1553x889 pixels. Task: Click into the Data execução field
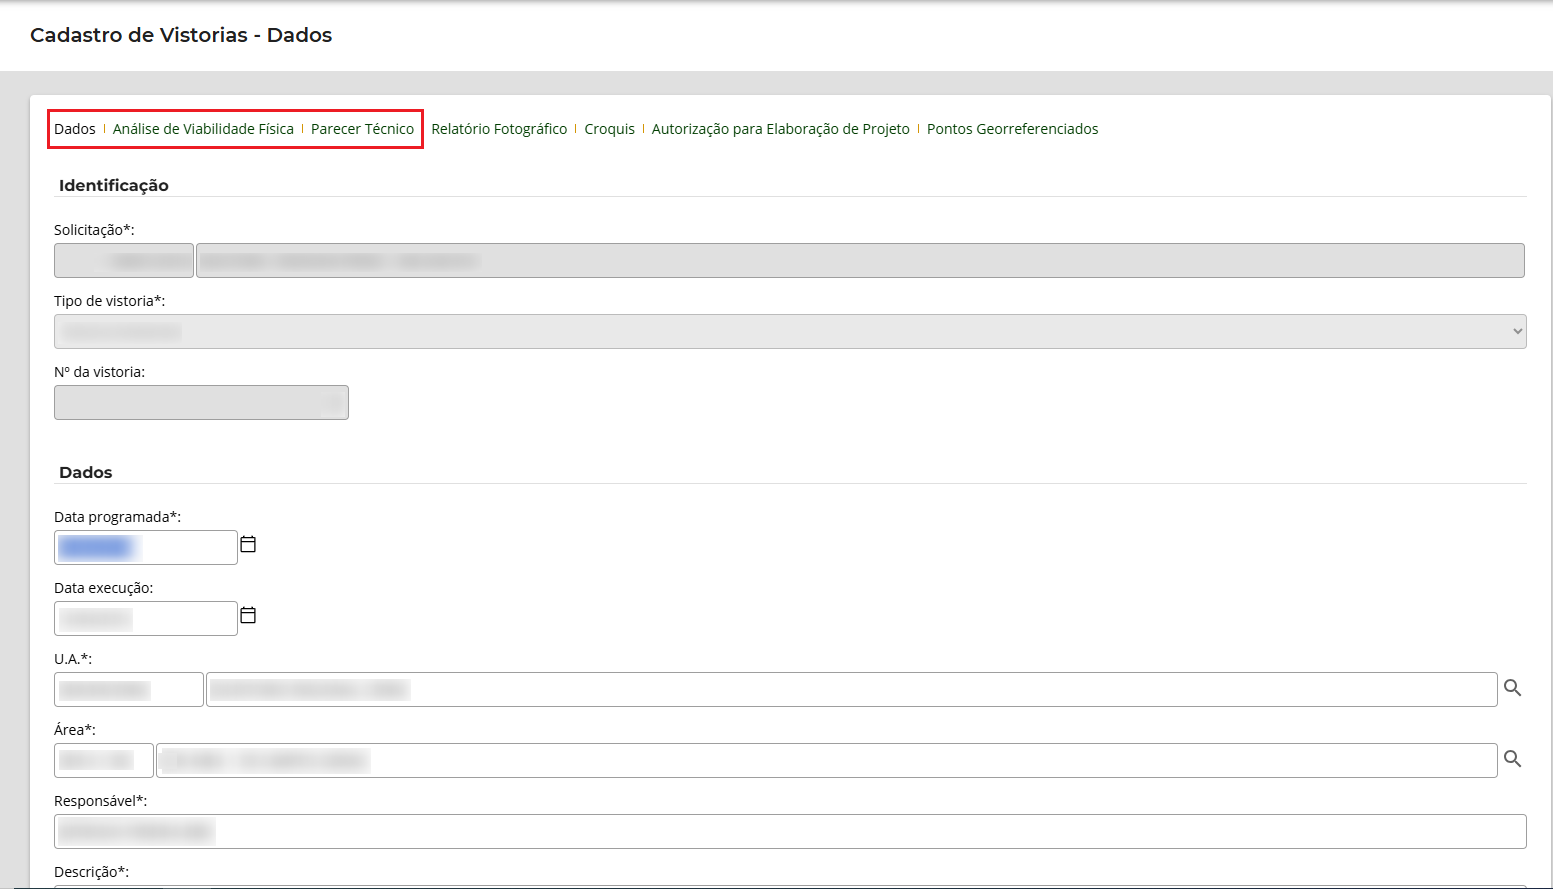tap(146, 619)
